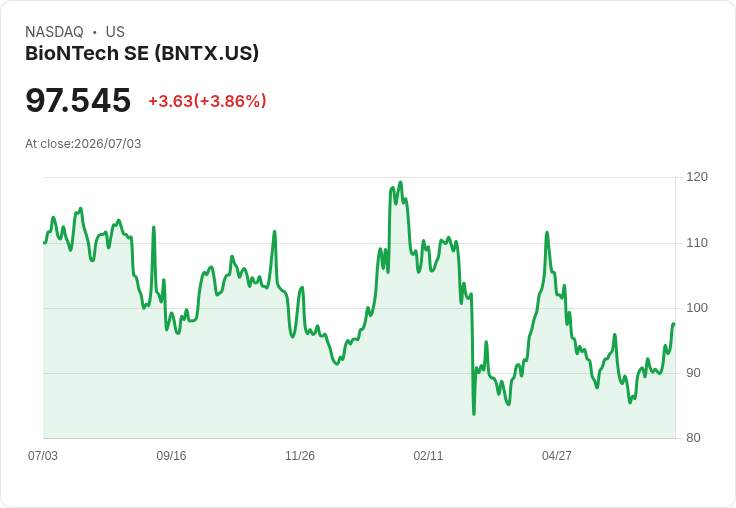736x508 pixels.
Task: Click the BioNTech SE (BNTX.US) title
Action: pos(142,54)
